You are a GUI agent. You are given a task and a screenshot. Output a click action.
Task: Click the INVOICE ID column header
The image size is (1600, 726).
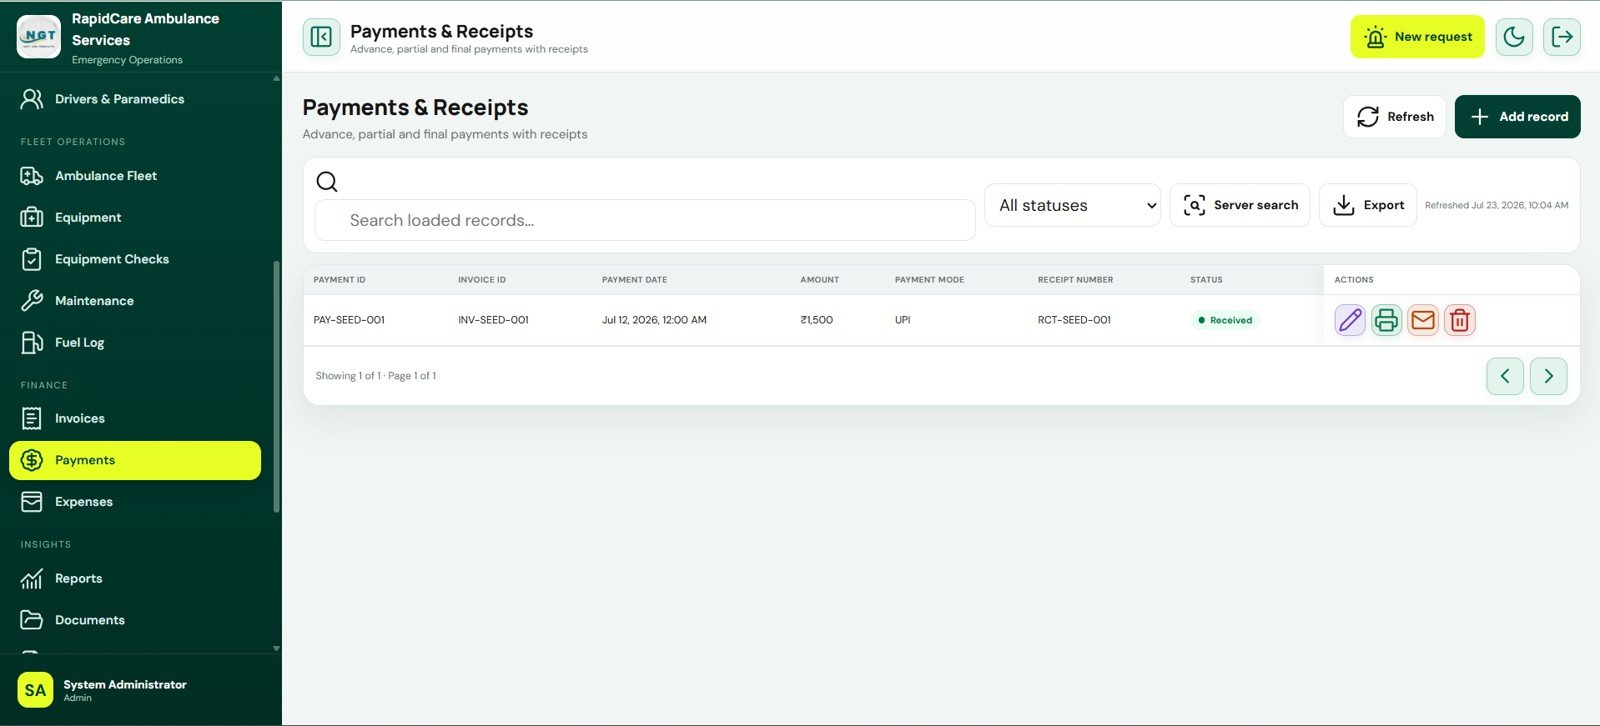[482, 280]
